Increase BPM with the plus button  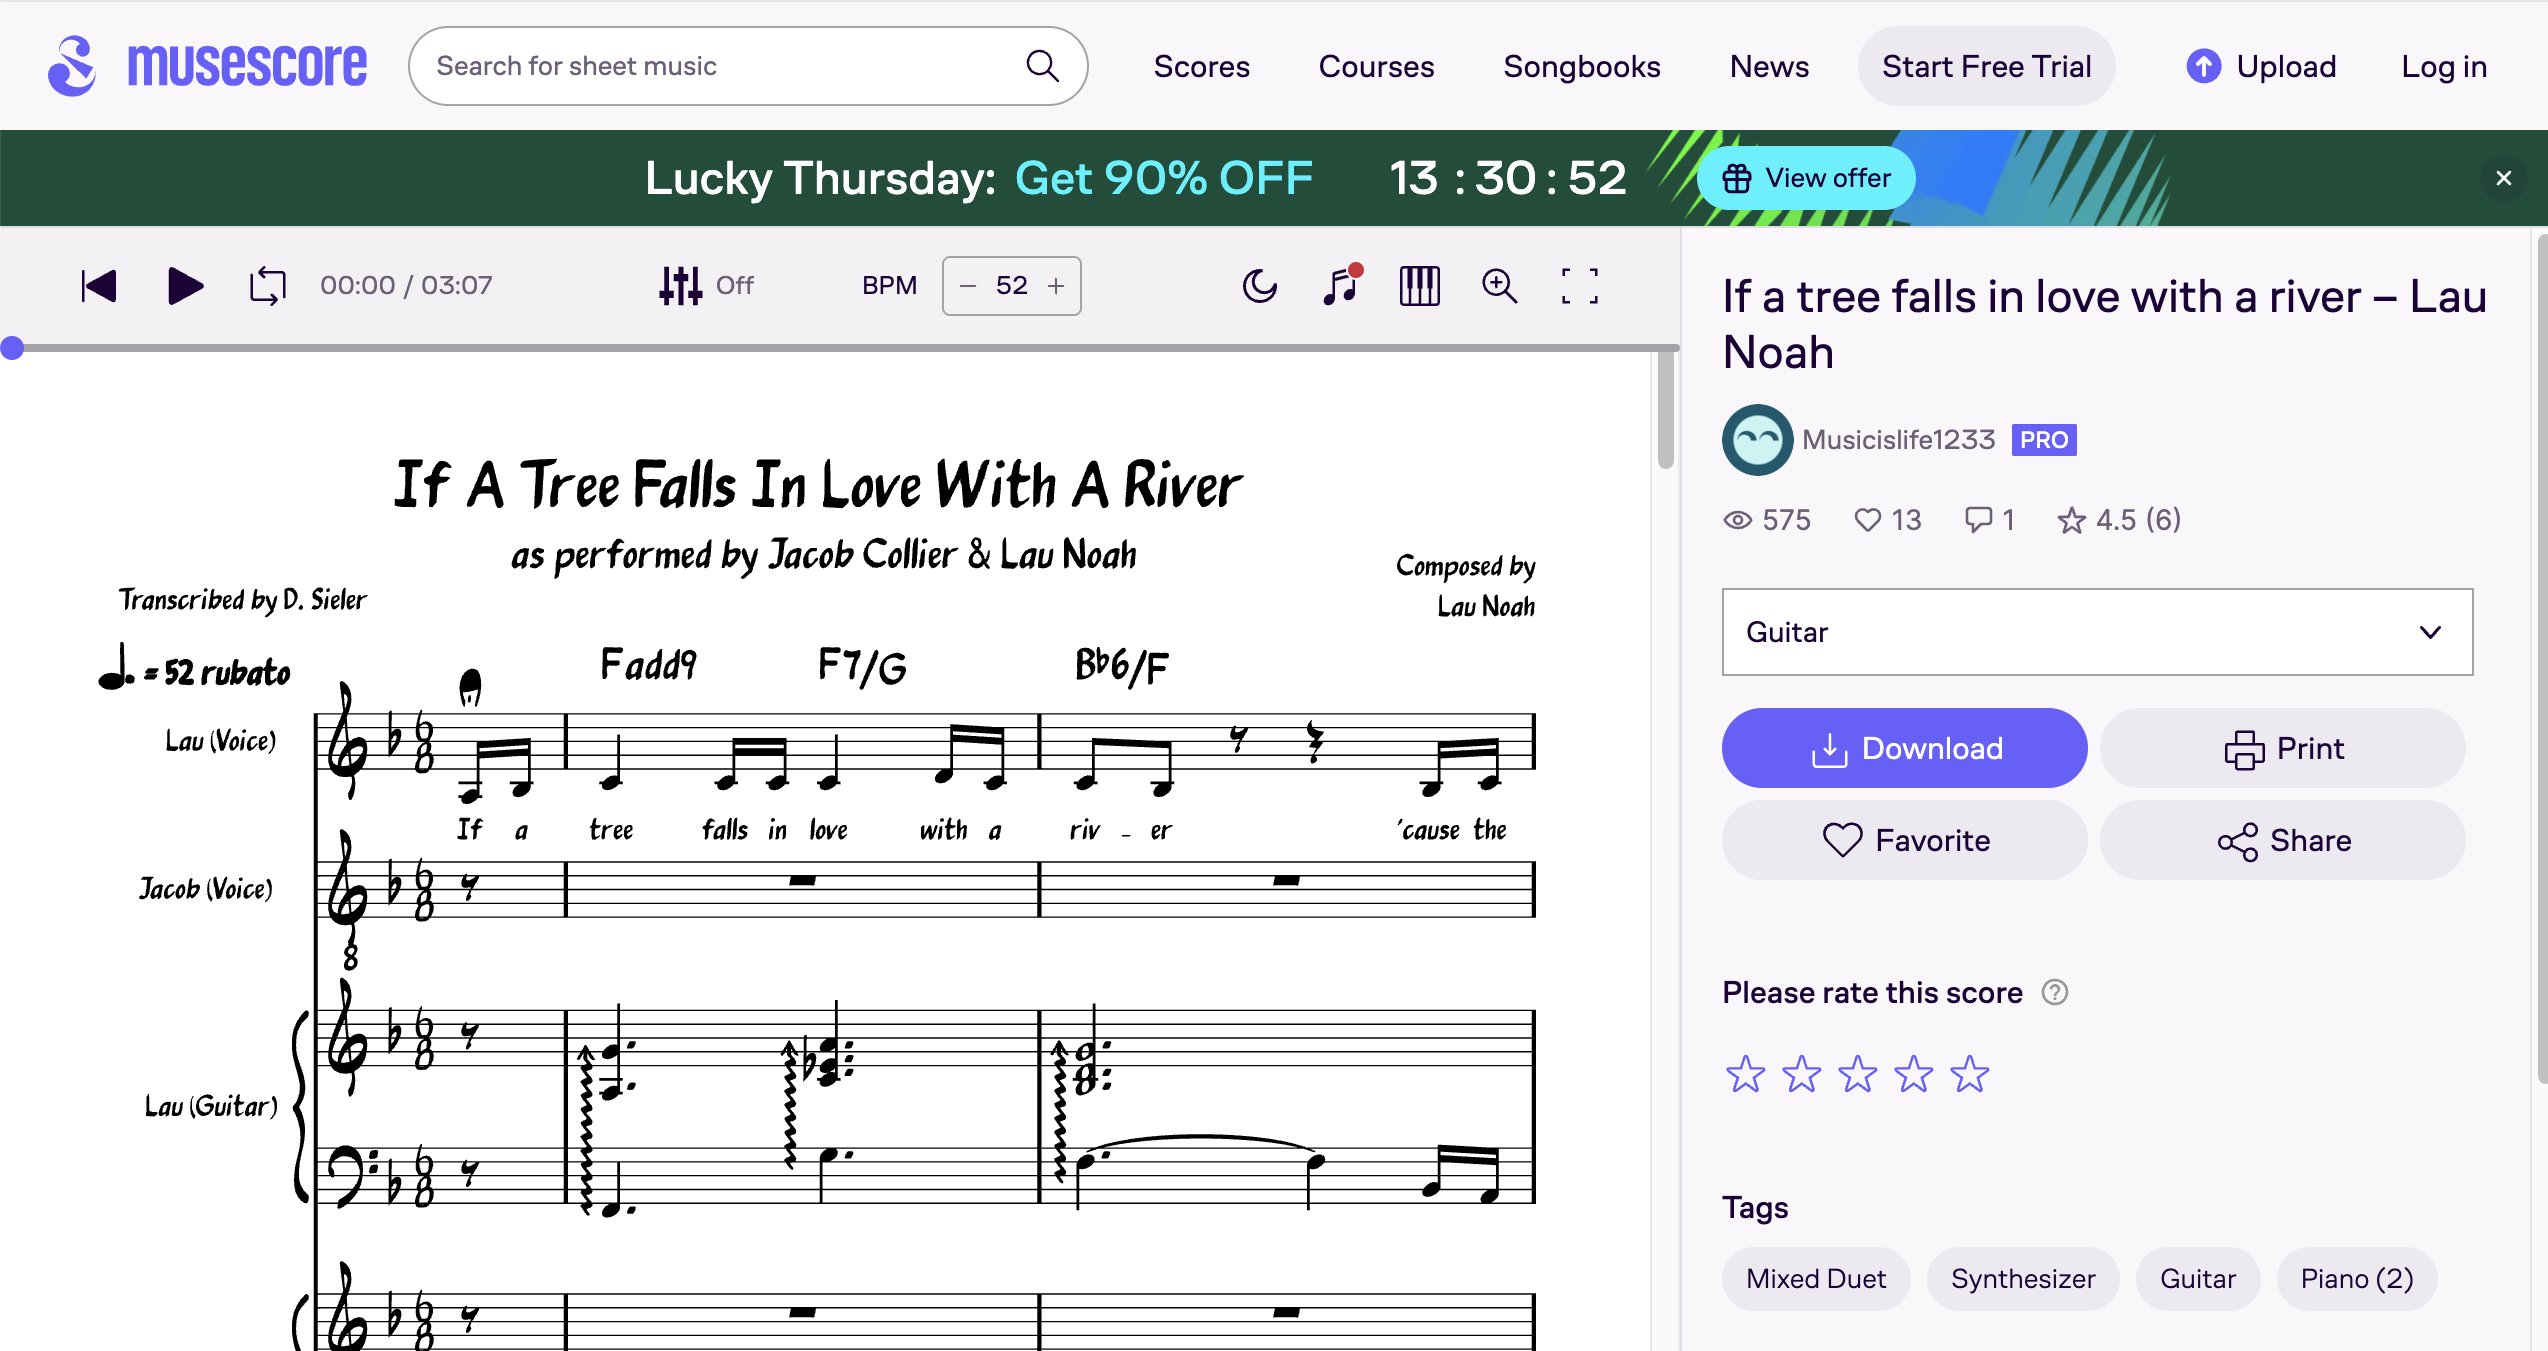coord(1056,286)
